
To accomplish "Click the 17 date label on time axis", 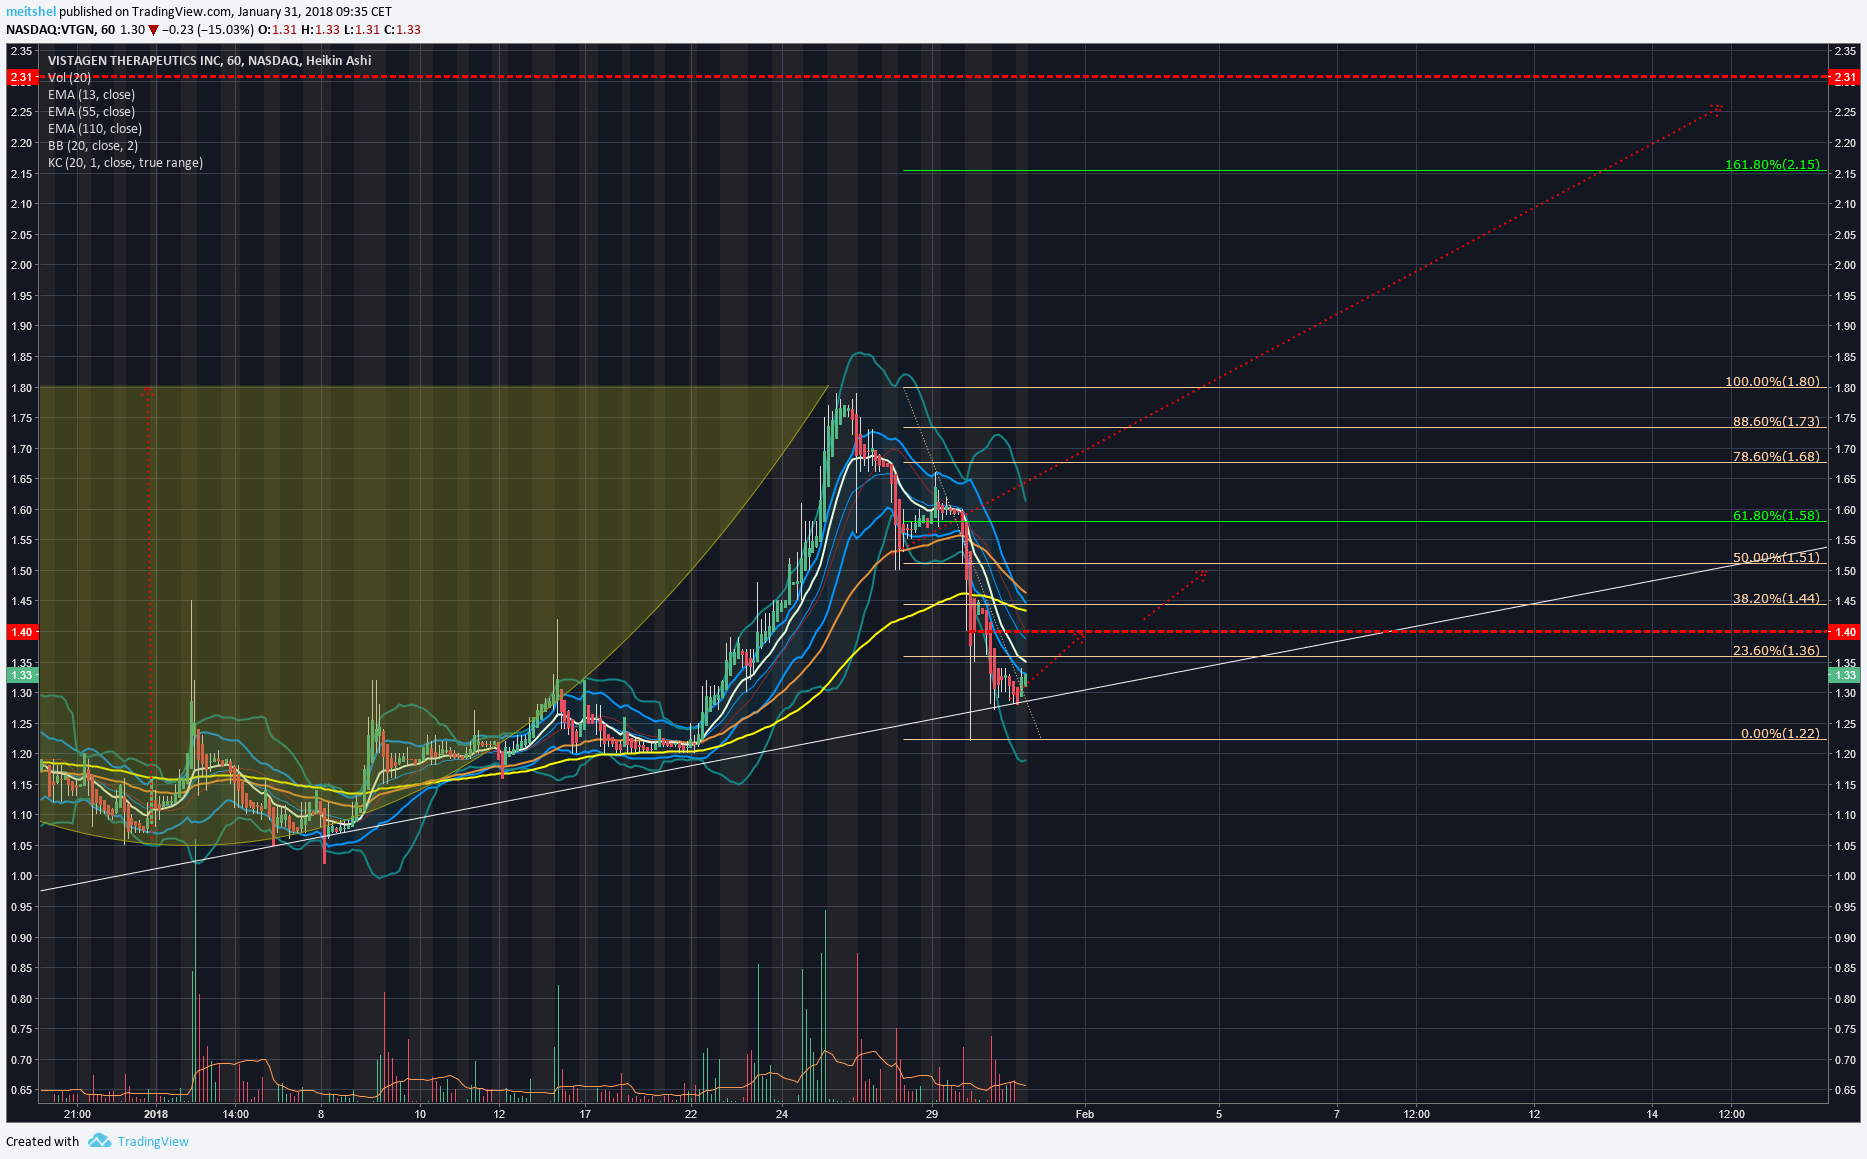I will click(x=585, y=1114).
